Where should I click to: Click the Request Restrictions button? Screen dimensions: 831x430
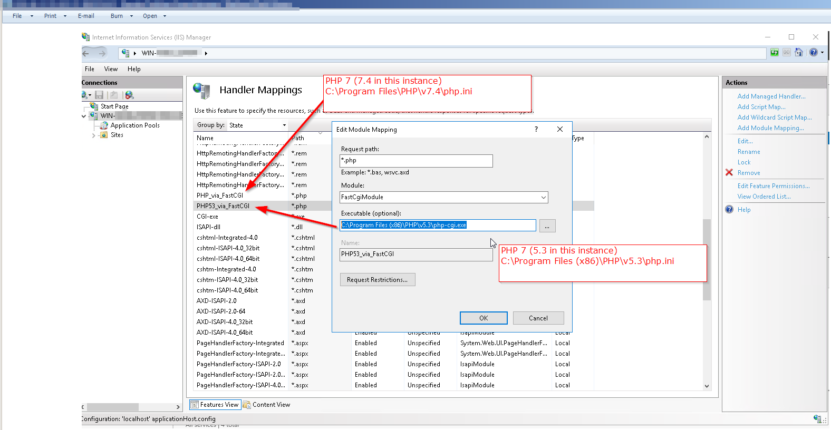(x=378, y=280)
